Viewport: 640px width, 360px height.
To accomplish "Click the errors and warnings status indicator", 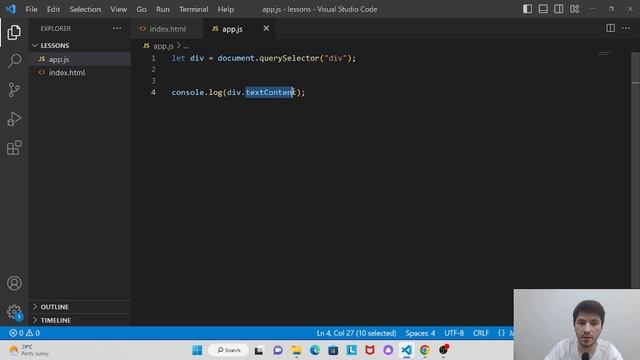I will [24, 333].
